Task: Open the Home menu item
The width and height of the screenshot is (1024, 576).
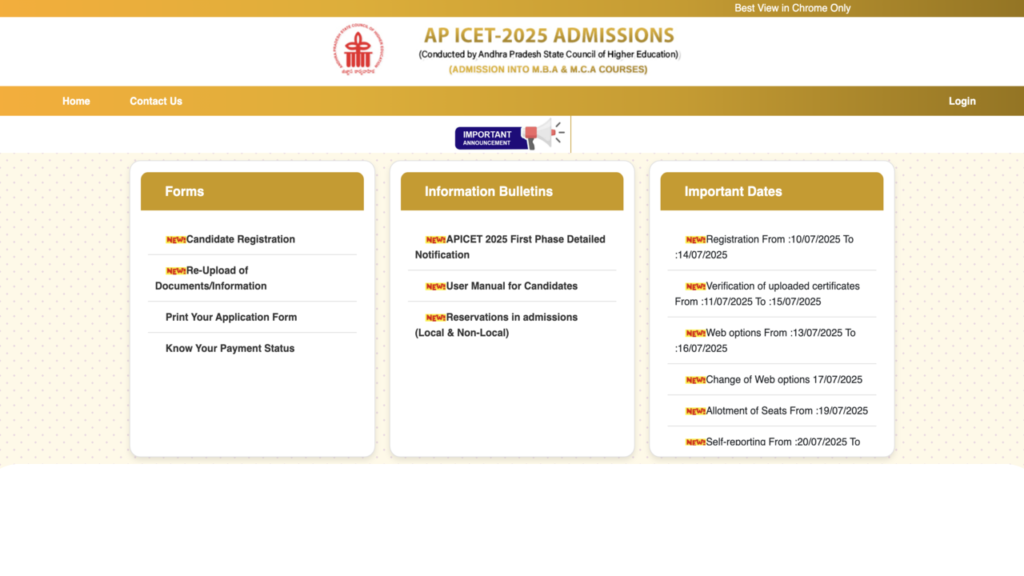Action: 75,101
